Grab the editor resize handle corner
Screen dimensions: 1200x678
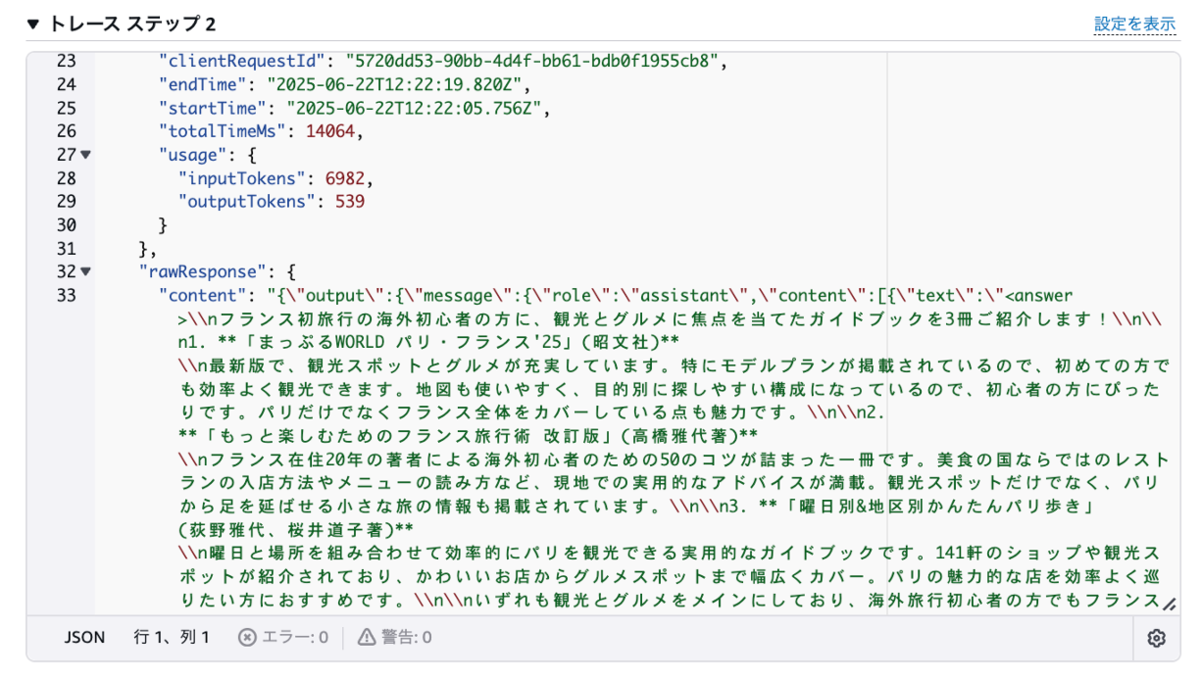click(x=1167, y=604)
